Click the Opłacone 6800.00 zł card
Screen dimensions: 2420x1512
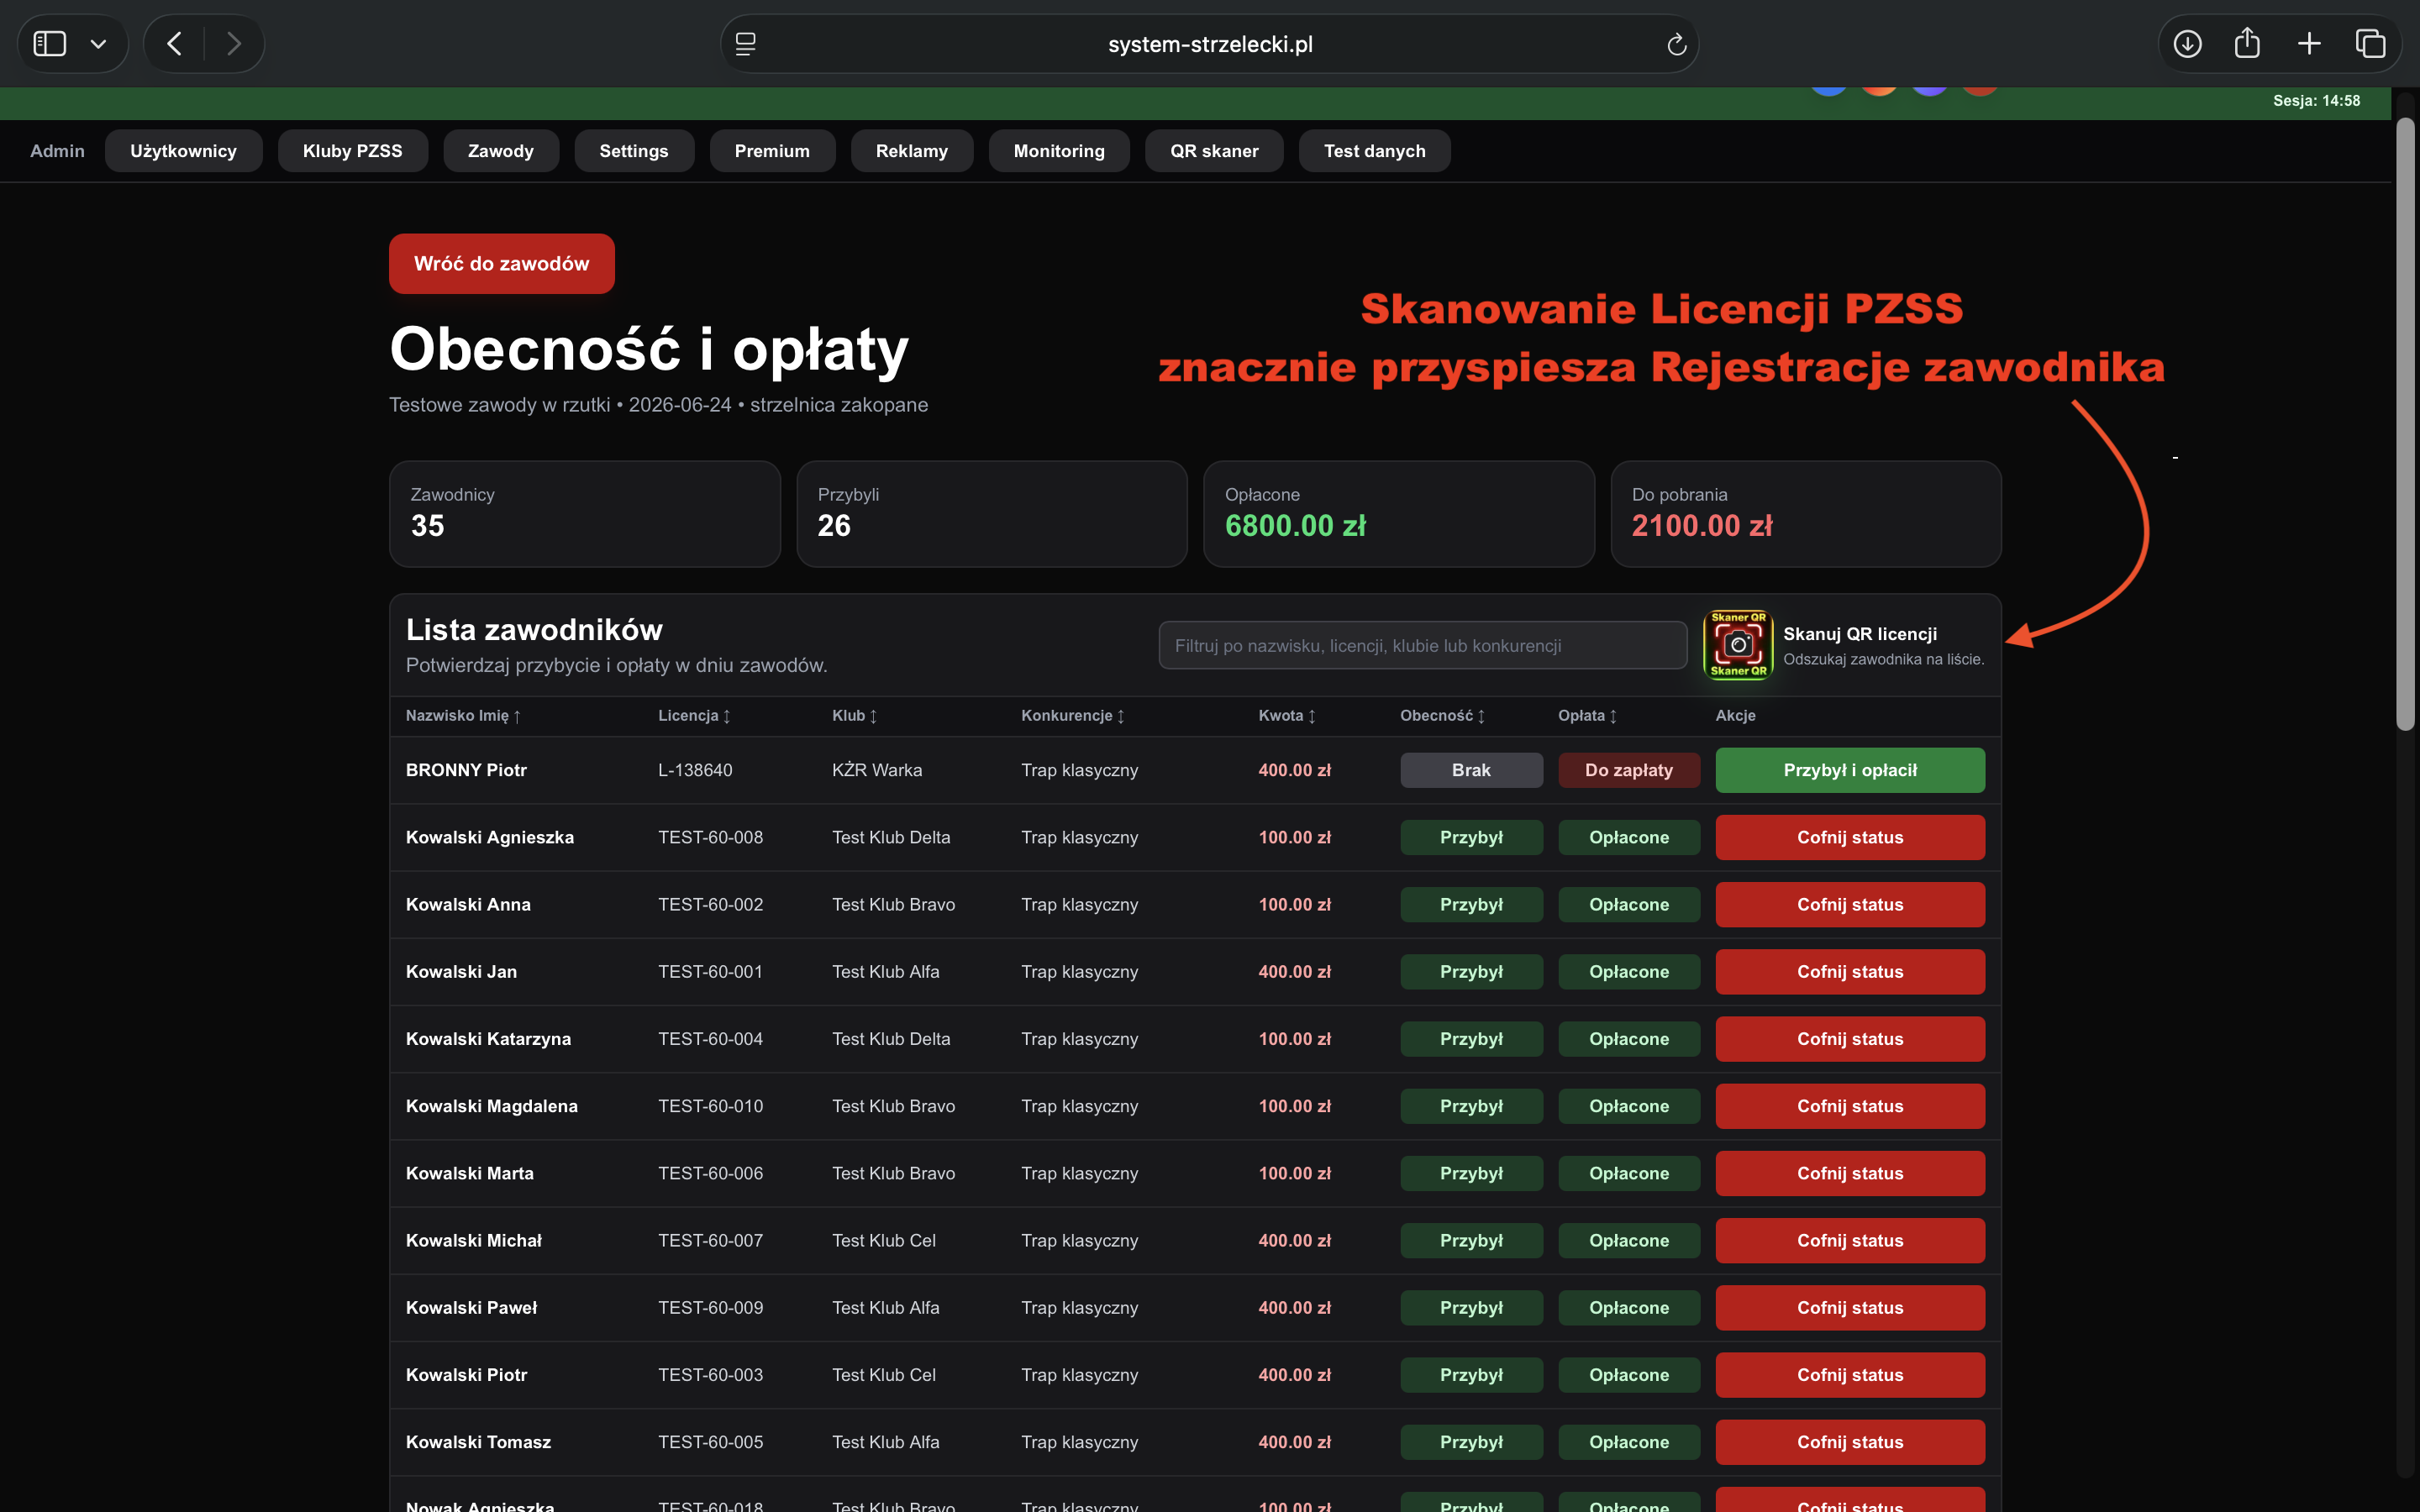[1399, 514]
